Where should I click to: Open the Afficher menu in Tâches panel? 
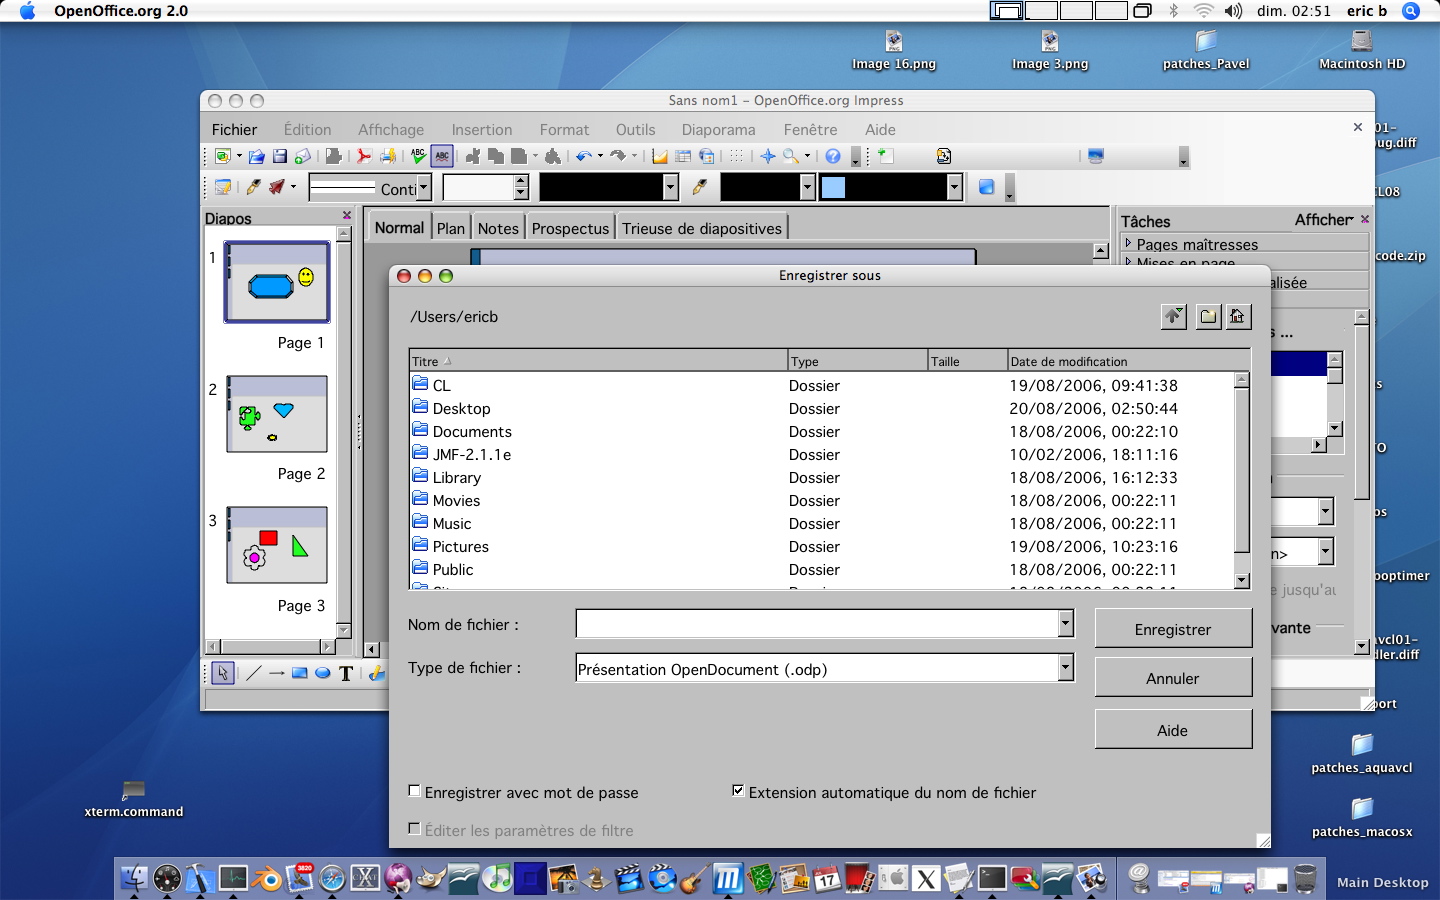[1324, 220]
